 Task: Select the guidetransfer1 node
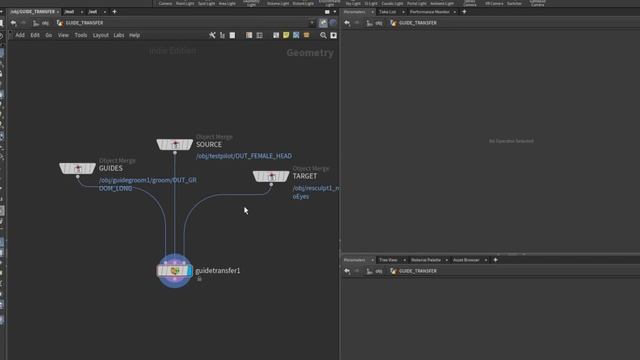coord(175,271)
